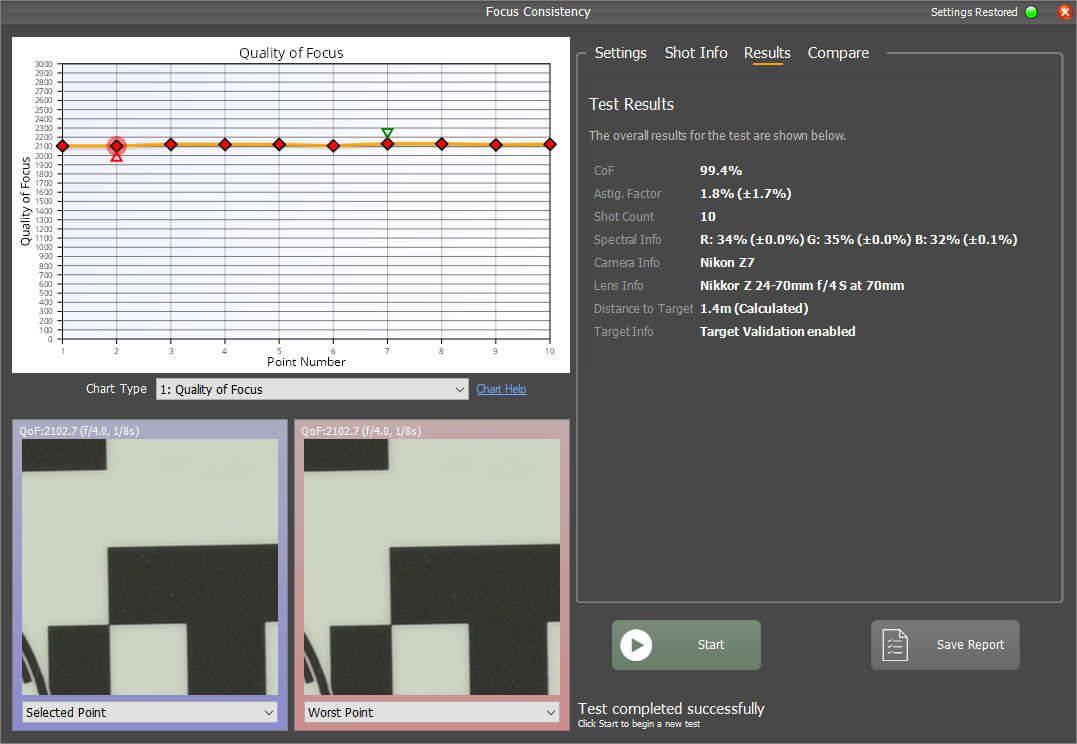
Task: Select highlighted data point 2 on chart
Action: 117,146
